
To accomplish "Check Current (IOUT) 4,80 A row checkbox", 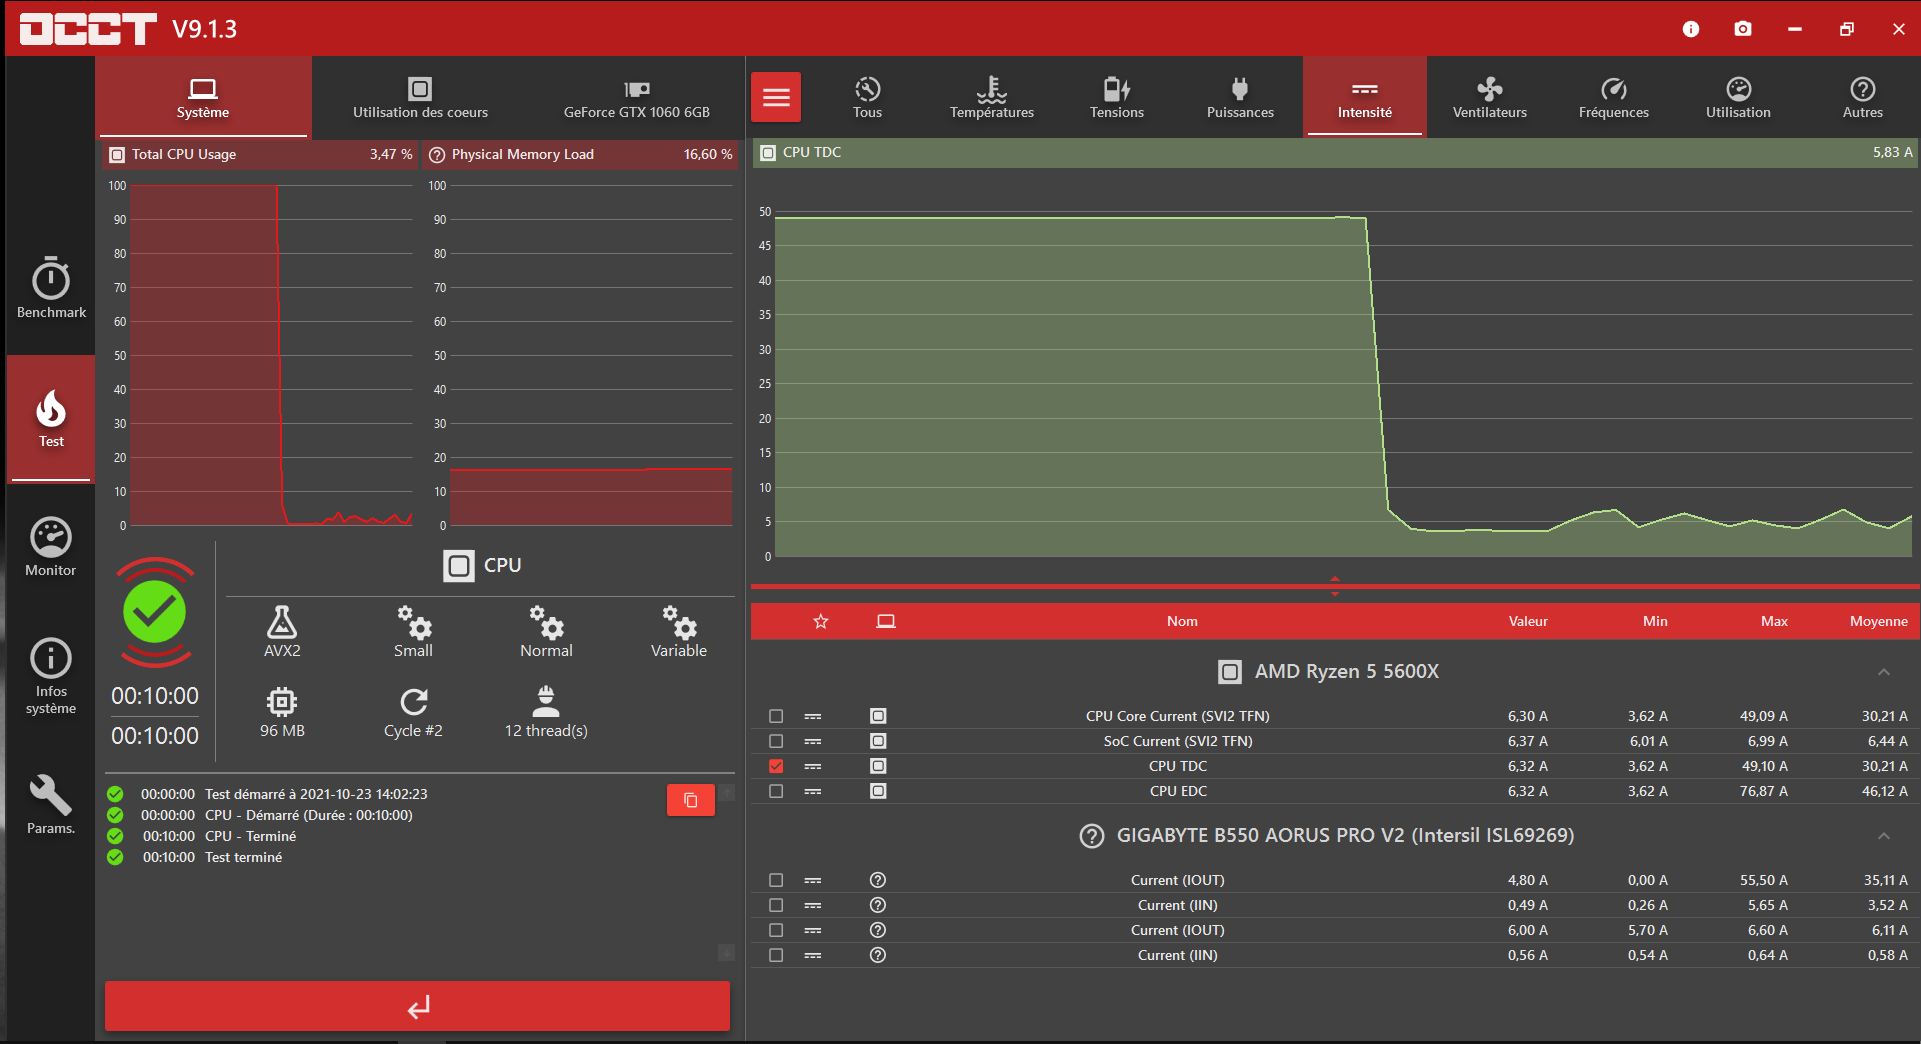I will coord(776,880).
